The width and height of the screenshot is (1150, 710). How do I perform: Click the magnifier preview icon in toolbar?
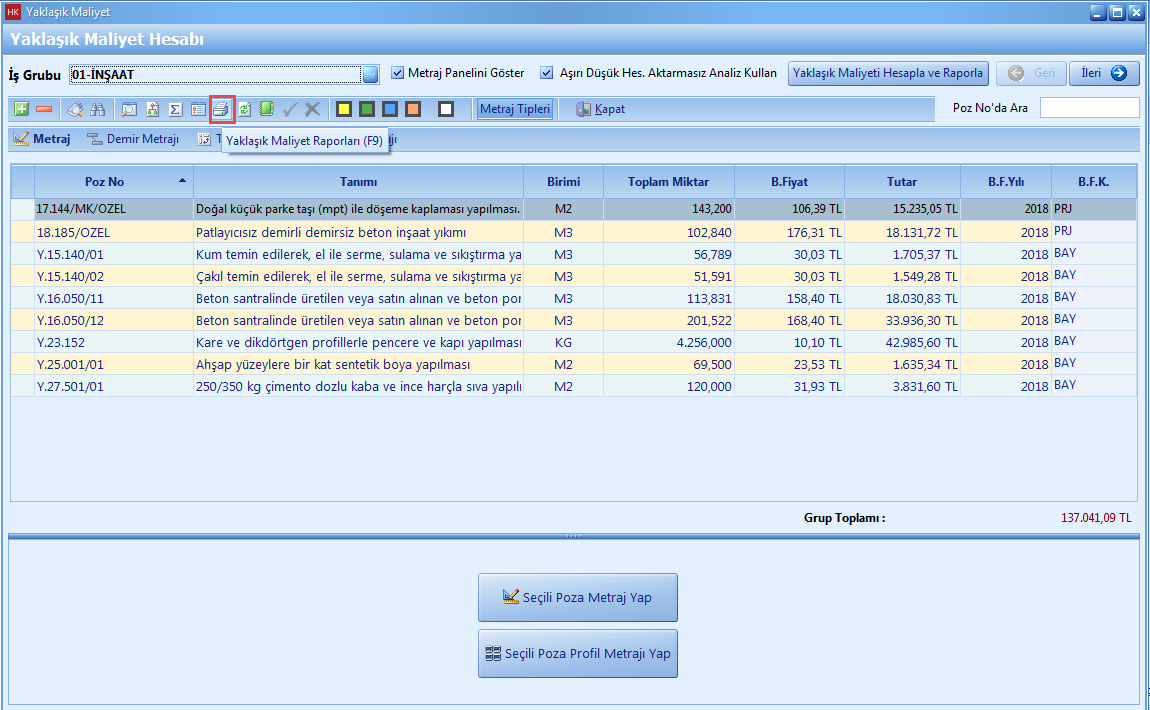coord(129,109)
